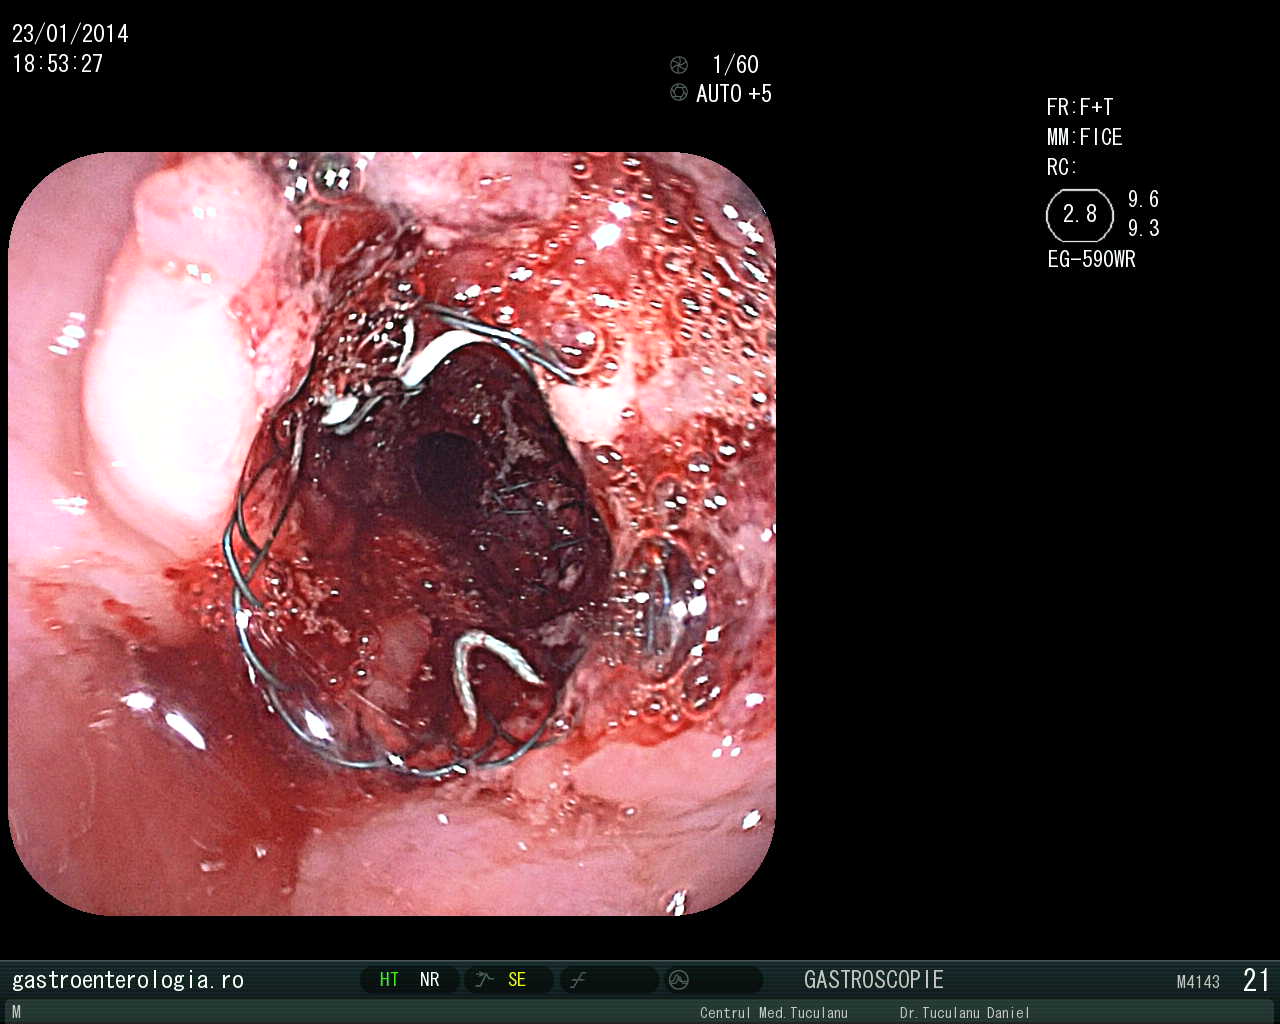Click the MM:FICE mode label
The width and height of the screenshot is (1280, 1024).
pos(1085,137)
